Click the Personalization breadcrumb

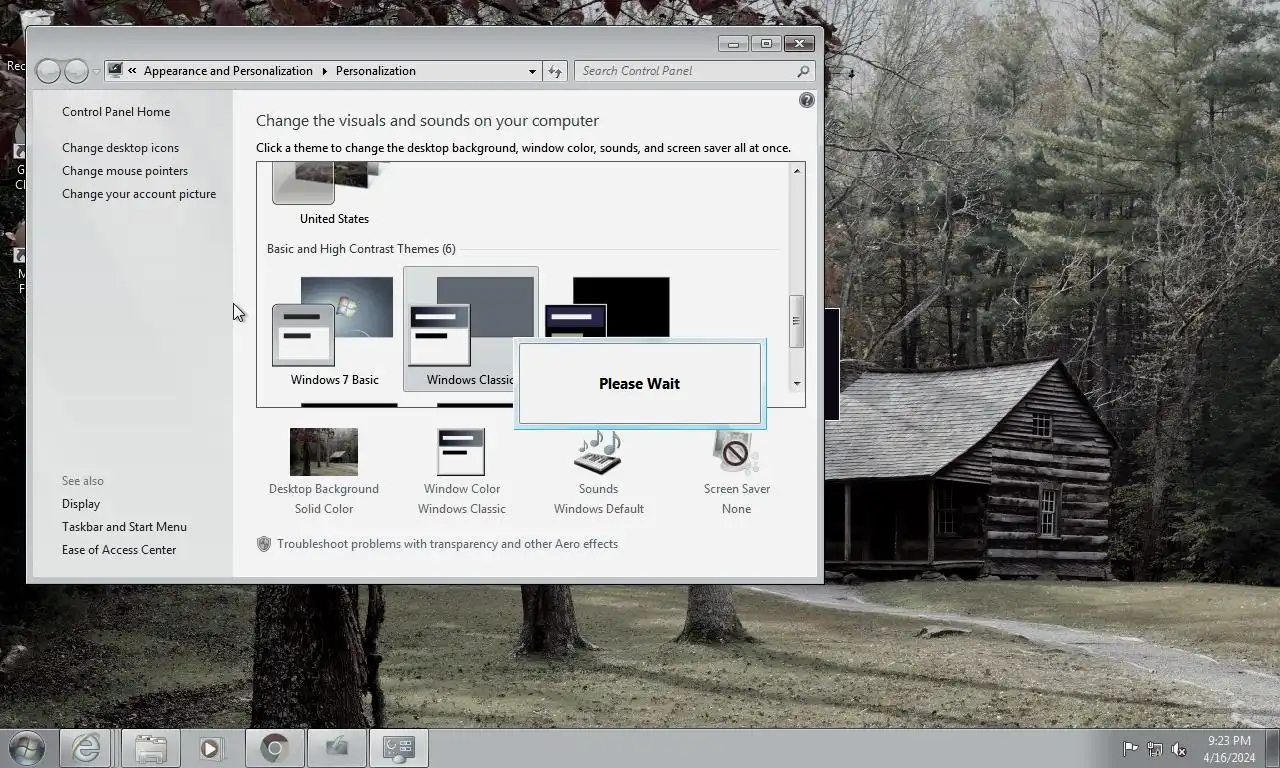click(x=376, y=71)
